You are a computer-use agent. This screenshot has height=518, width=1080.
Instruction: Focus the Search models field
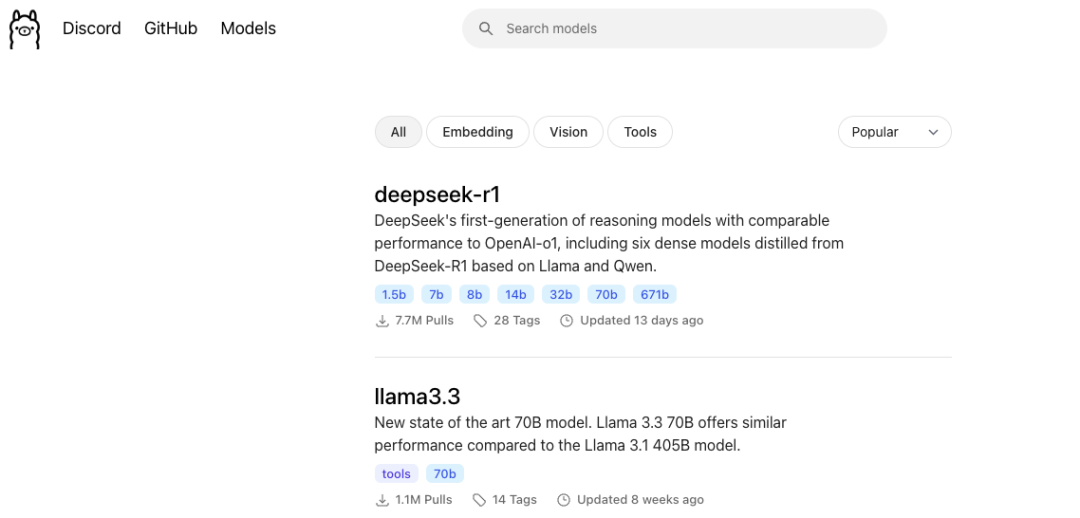[x=674, y=28]
